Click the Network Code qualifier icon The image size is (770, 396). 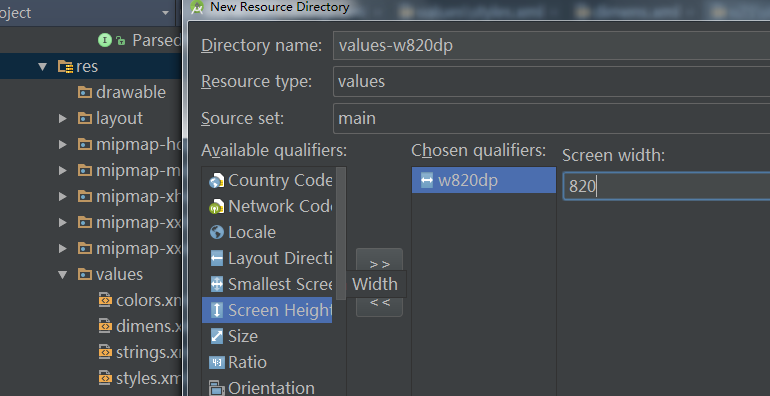217,207
